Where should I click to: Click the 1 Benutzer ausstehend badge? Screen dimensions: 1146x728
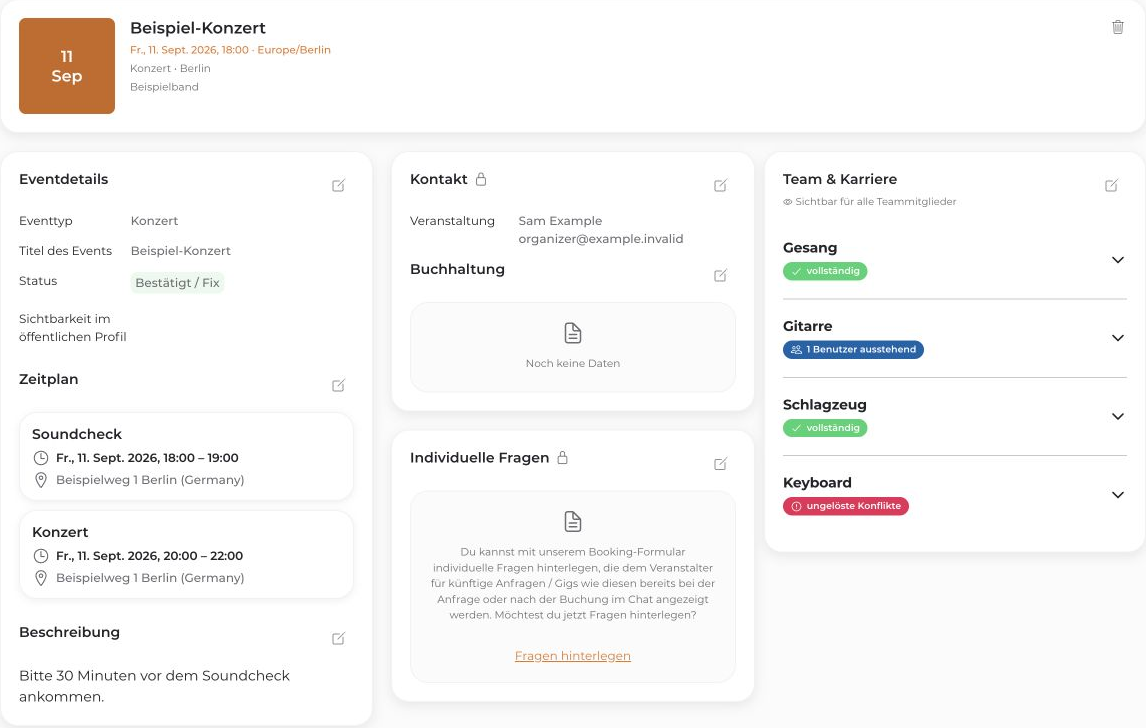(x=853, y=349)
